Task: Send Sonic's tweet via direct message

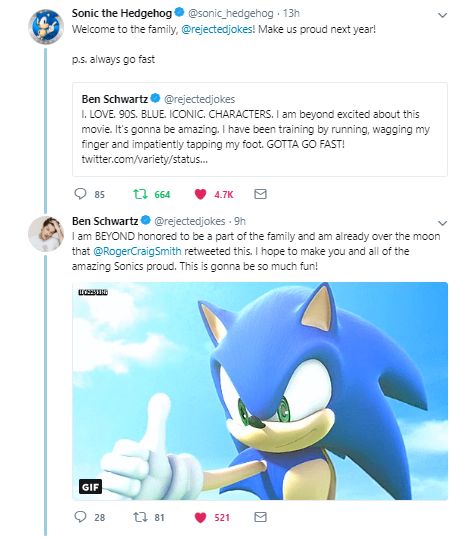Action: point(260,194)
